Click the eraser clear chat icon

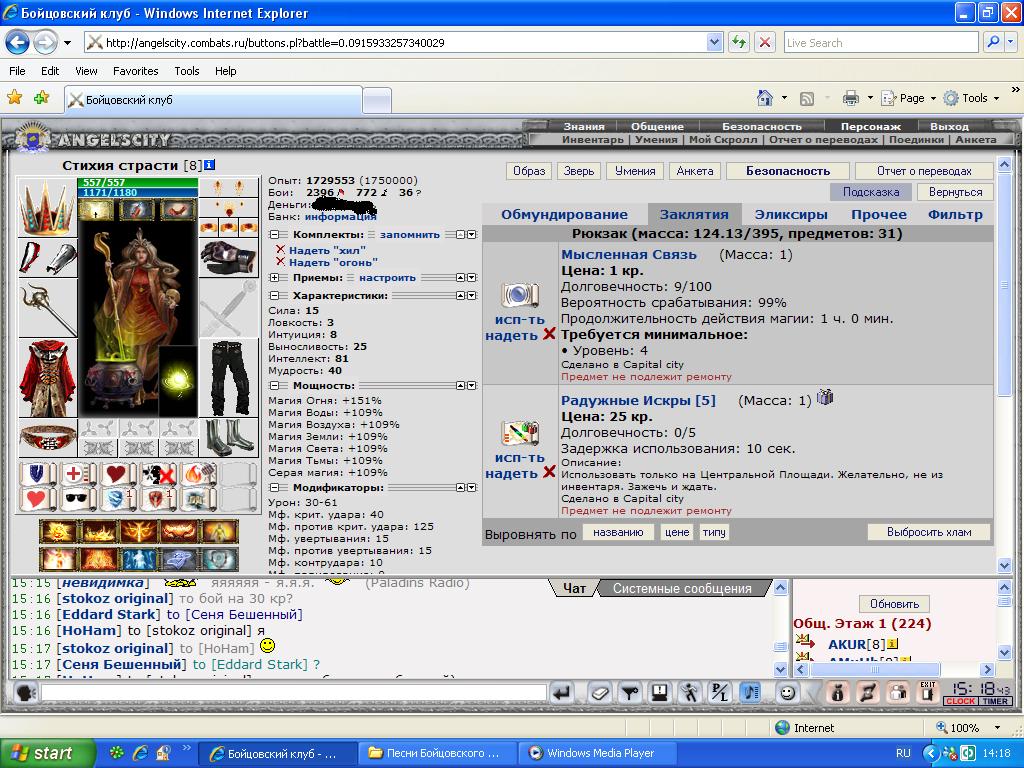point(600,692)
